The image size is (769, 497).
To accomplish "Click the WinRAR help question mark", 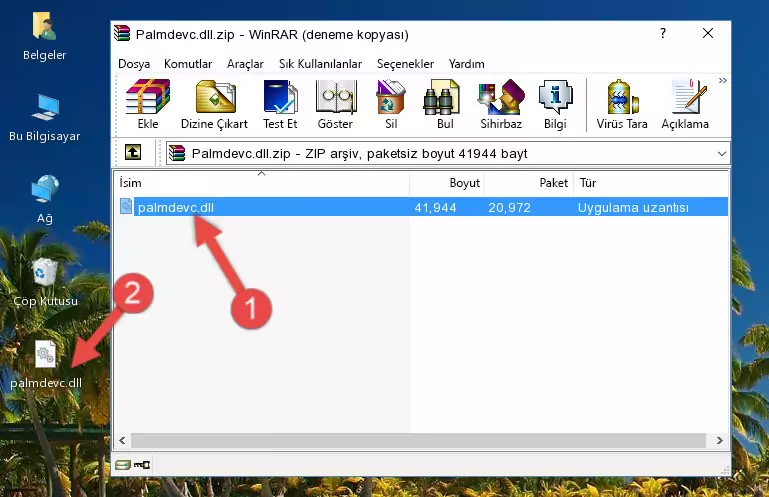I will click(663, 33).
